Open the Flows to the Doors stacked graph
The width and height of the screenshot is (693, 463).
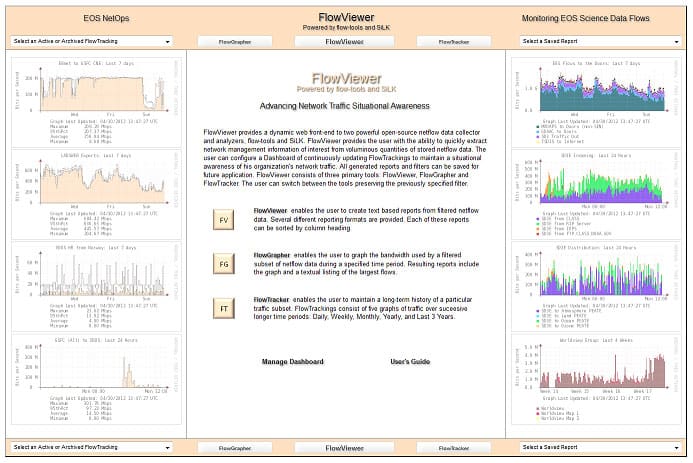(x=596, y=102)
